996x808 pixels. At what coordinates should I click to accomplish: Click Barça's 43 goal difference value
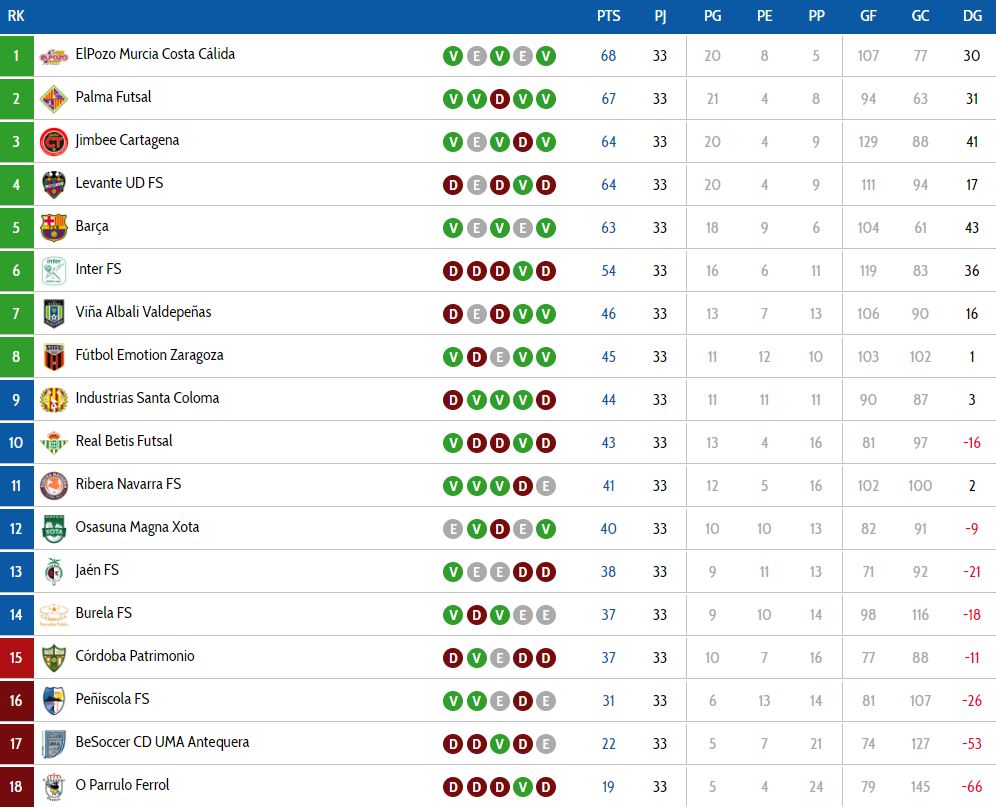[x=972, y=227]
